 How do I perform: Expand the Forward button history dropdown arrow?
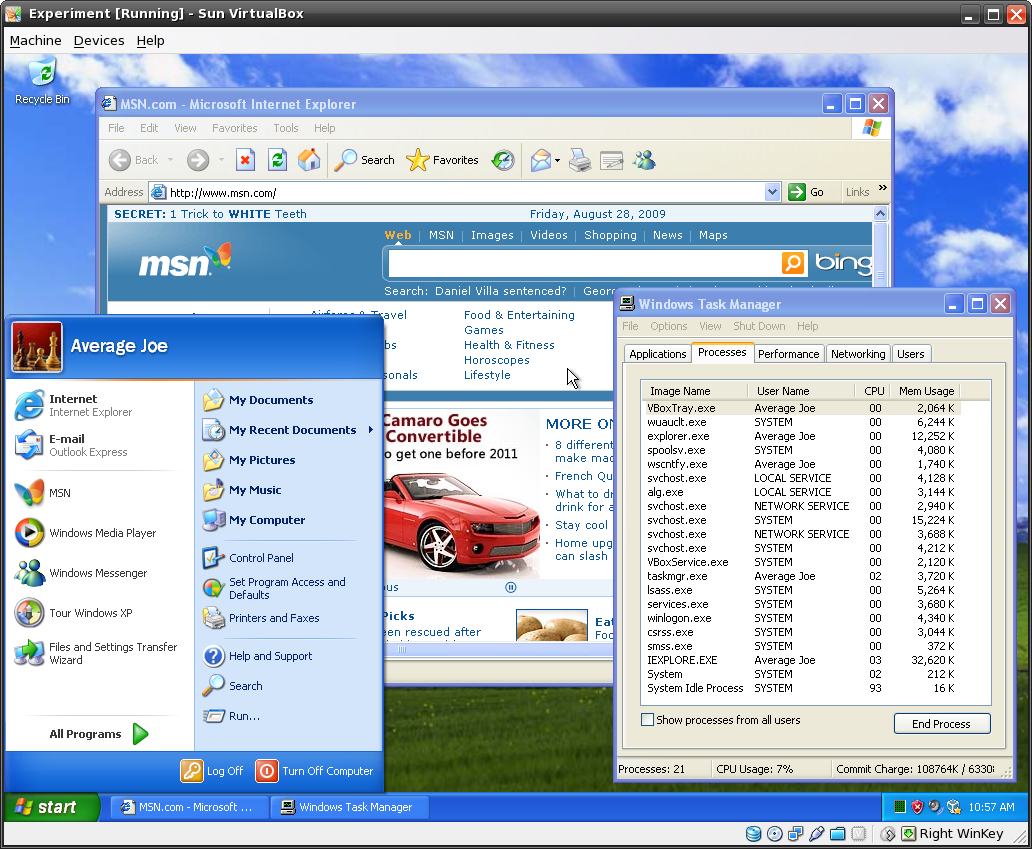tap(221, 160)
